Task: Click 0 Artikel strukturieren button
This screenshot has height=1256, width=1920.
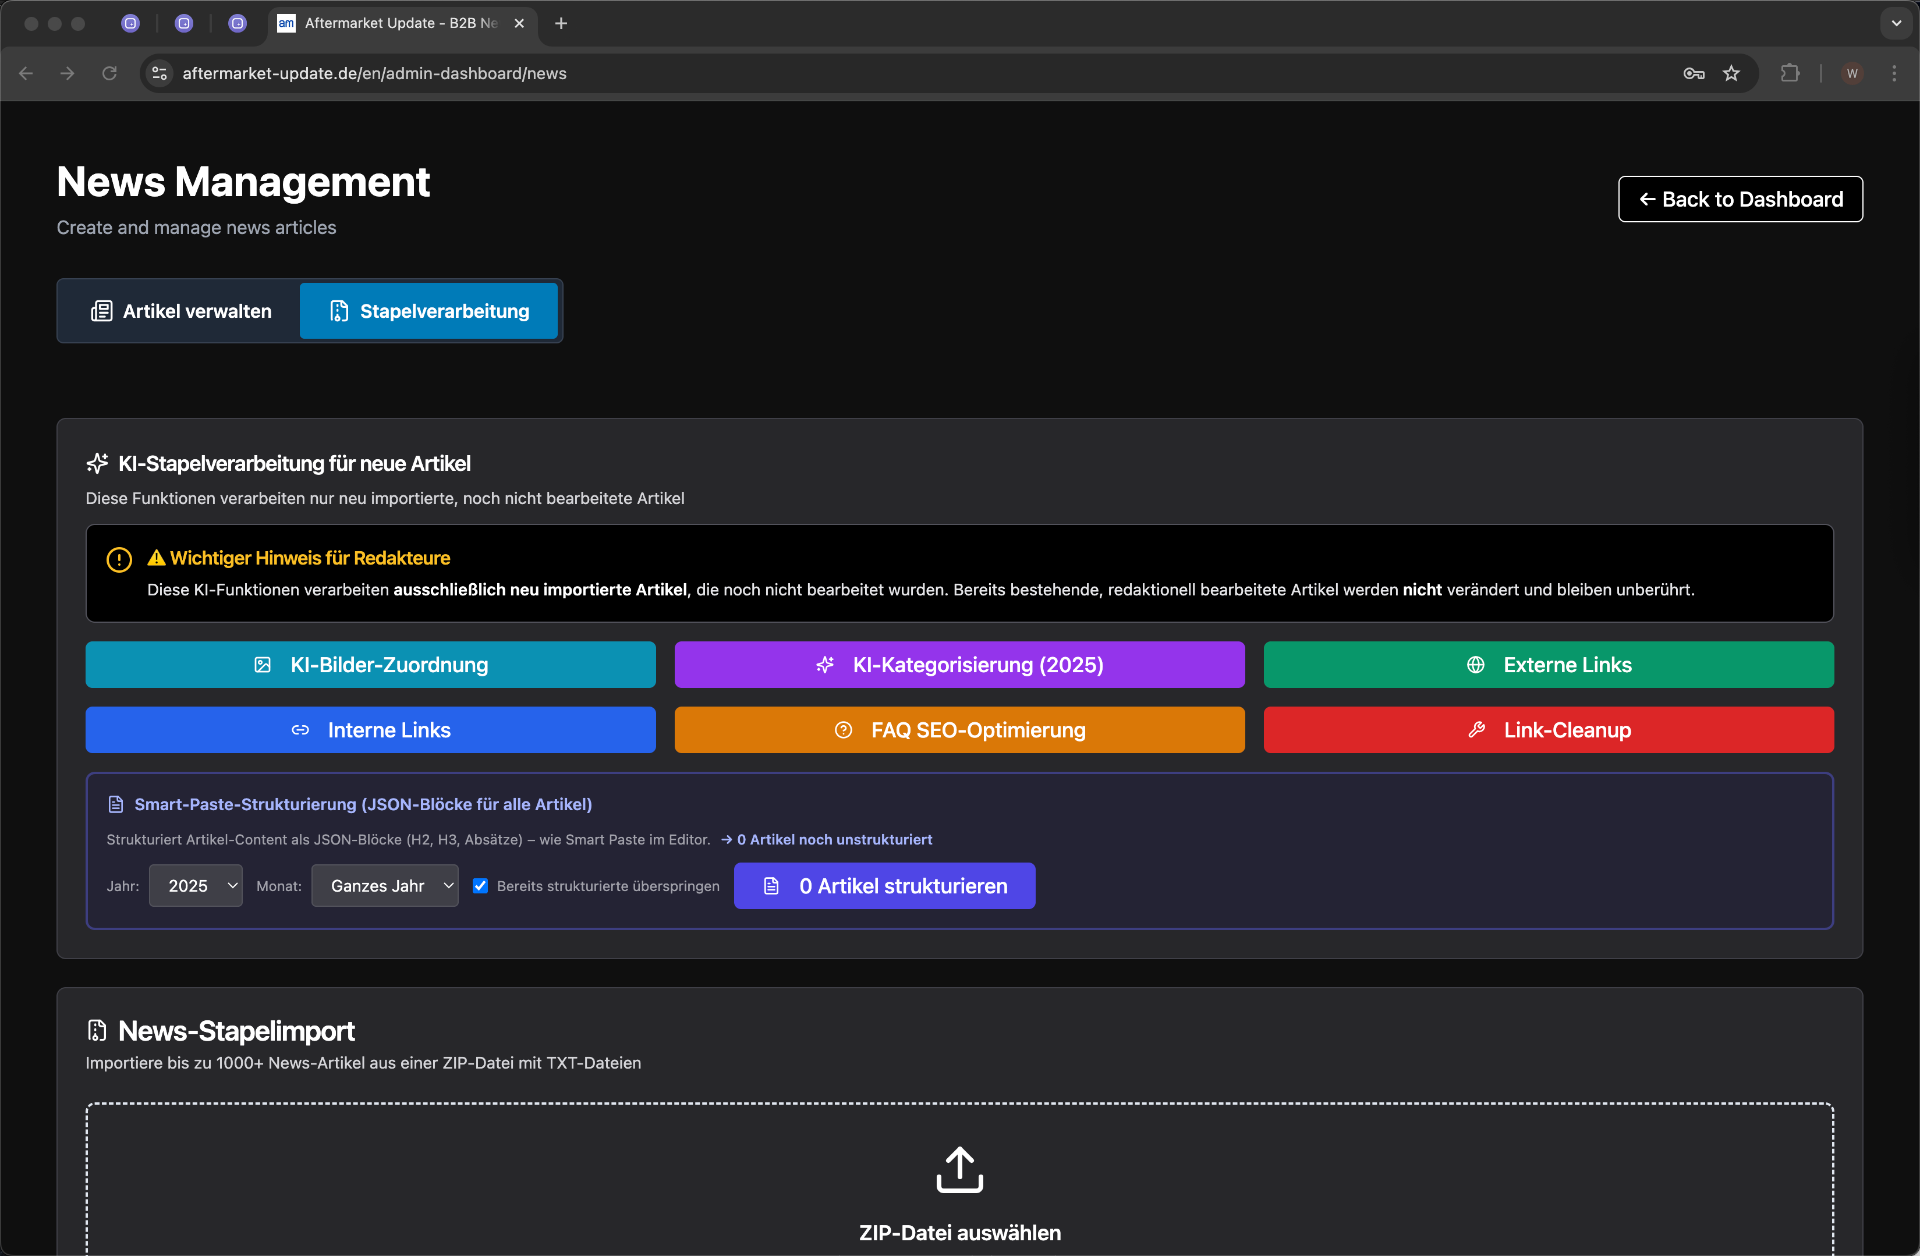Action: click(884, 886)
